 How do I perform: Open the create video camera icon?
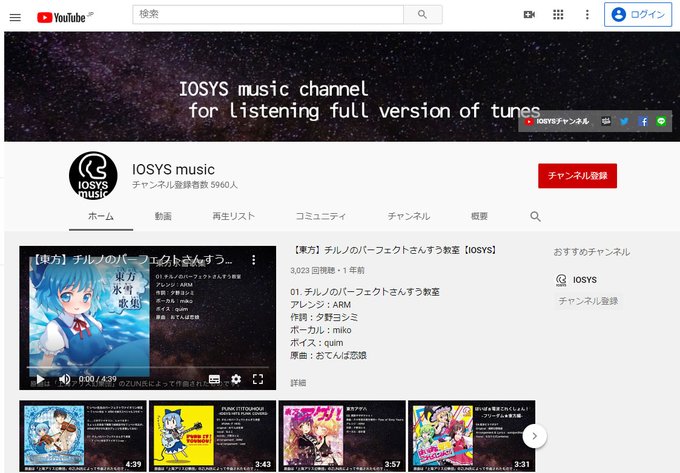coord(529,15)
